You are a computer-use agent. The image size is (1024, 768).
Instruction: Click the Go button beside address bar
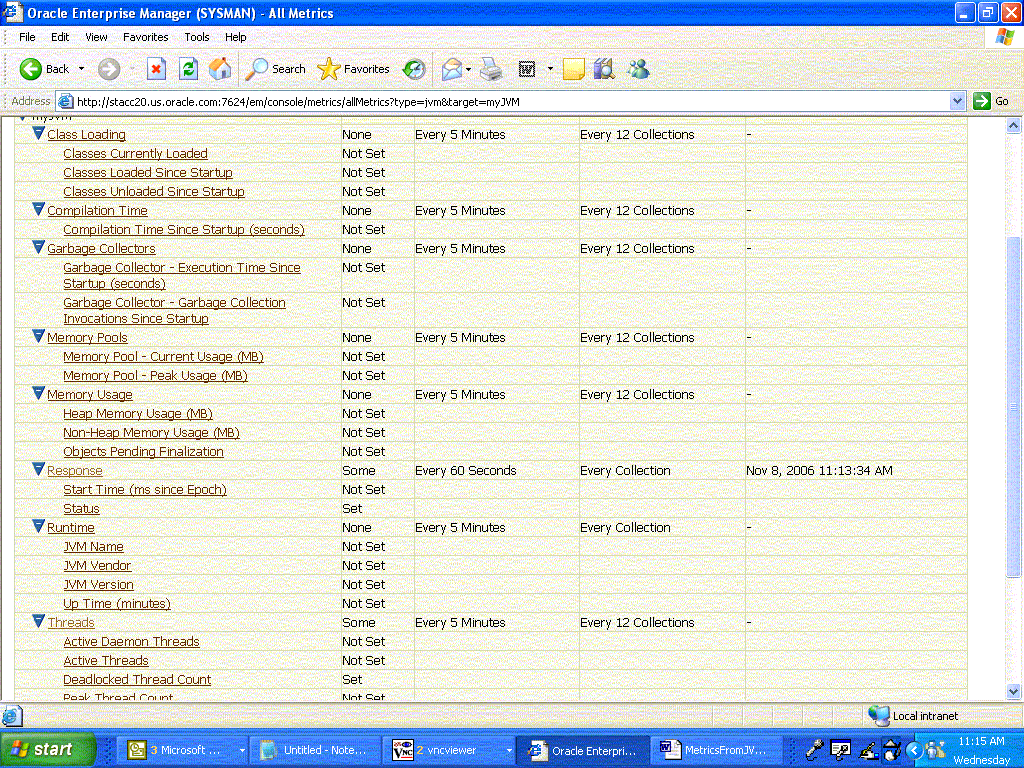pos(991,101)
